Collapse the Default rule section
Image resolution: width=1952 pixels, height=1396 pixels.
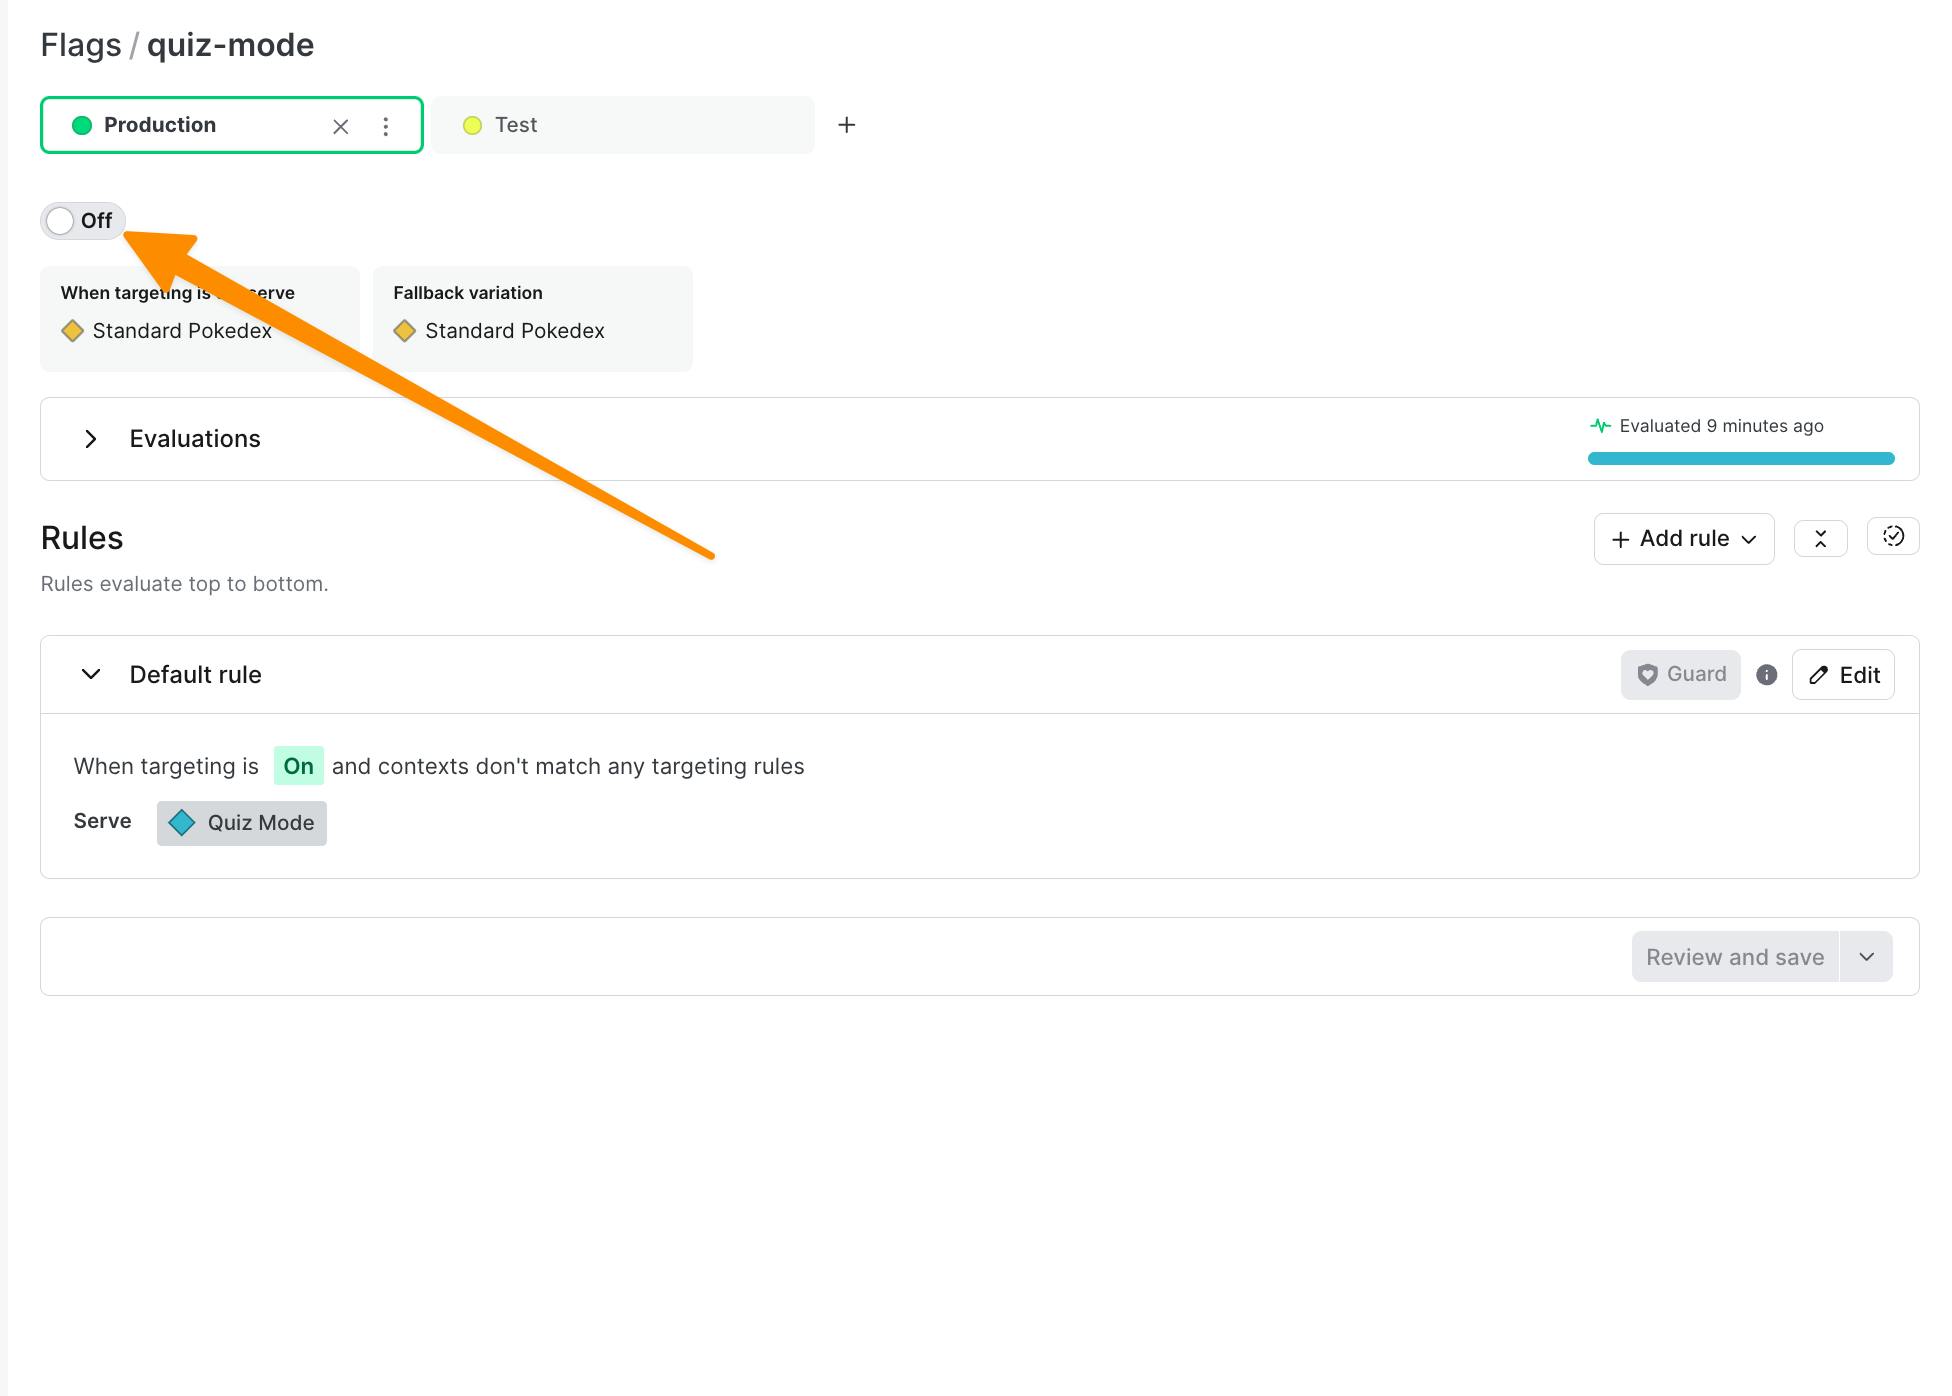91,674
